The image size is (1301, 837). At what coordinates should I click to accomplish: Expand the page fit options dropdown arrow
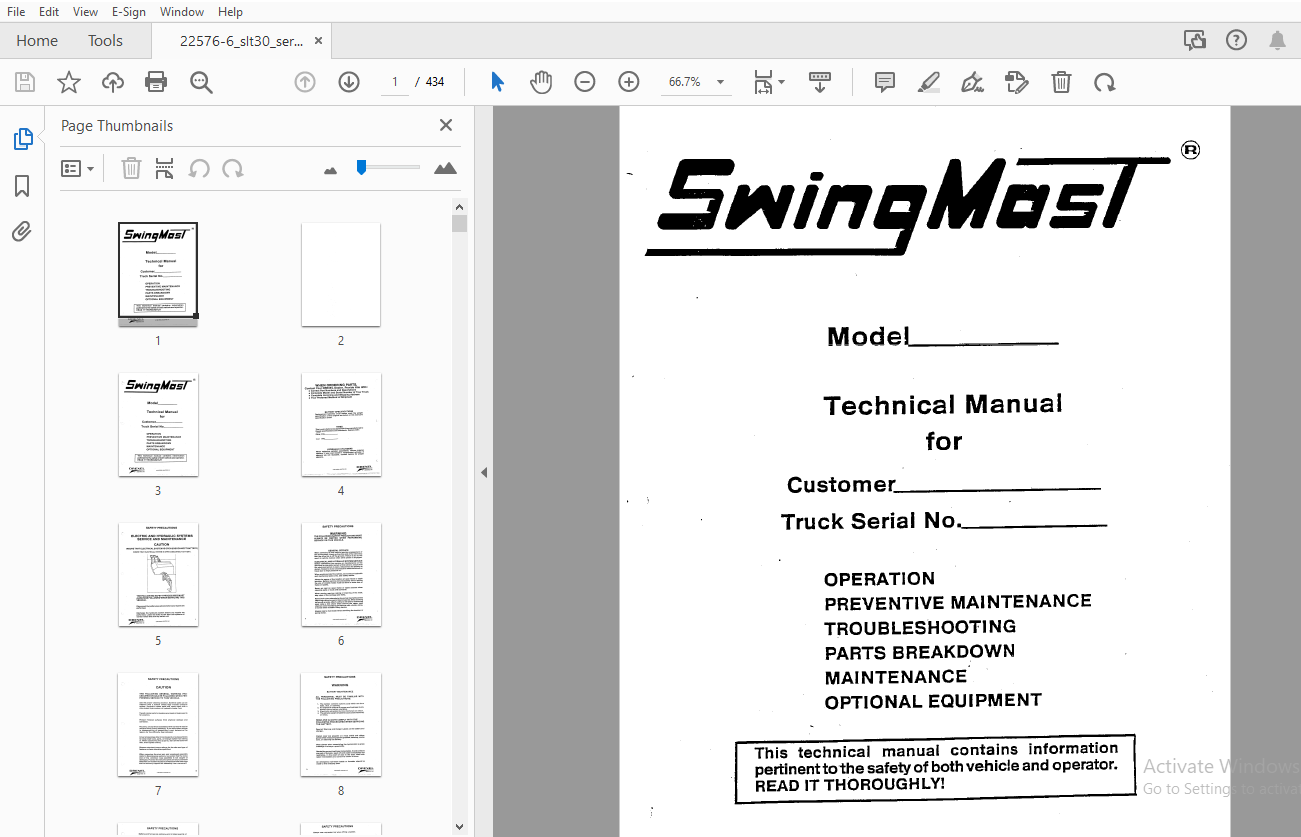coord(781,82)
